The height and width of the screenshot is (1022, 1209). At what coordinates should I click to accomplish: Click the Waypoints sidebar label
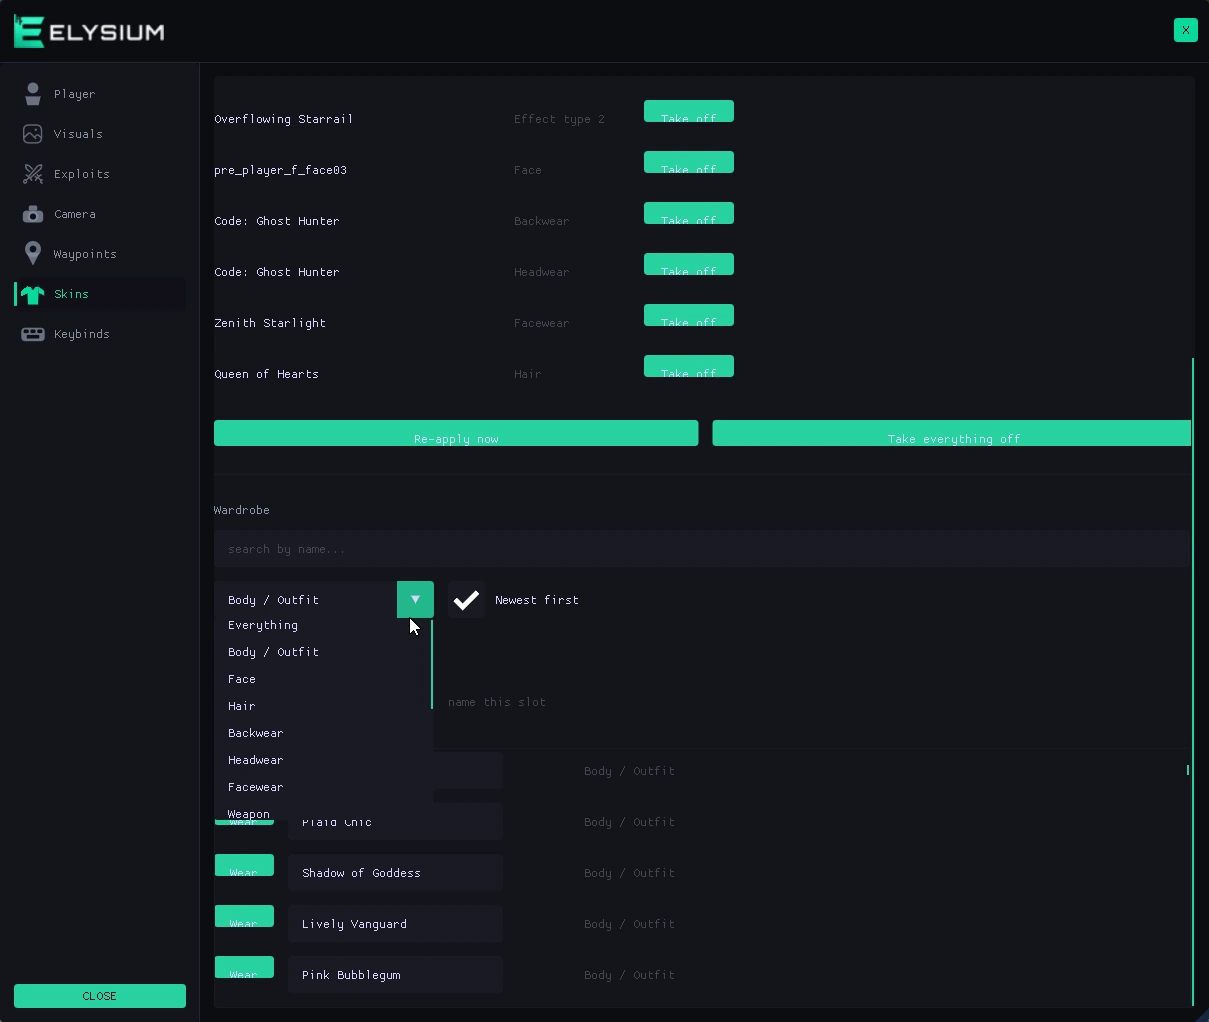tap(85, 254)
